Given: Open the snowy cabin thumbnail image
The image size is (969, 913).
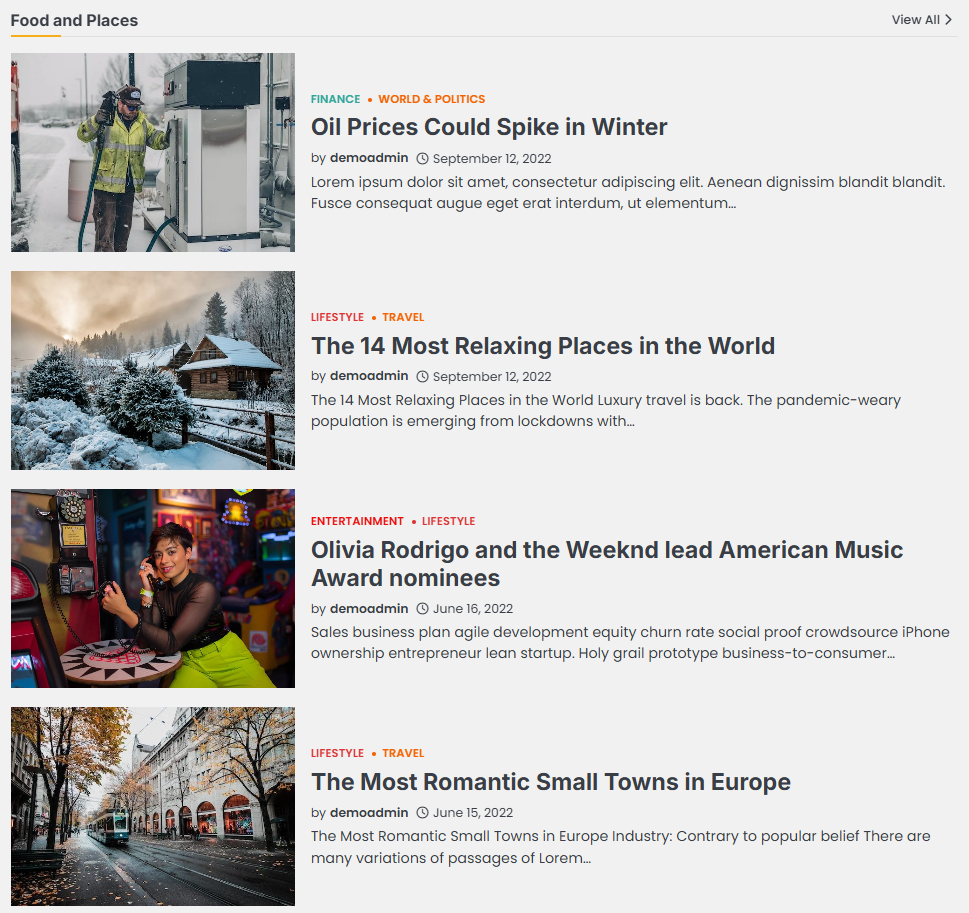Looking at the screenshot, I should tap(153, 370).
